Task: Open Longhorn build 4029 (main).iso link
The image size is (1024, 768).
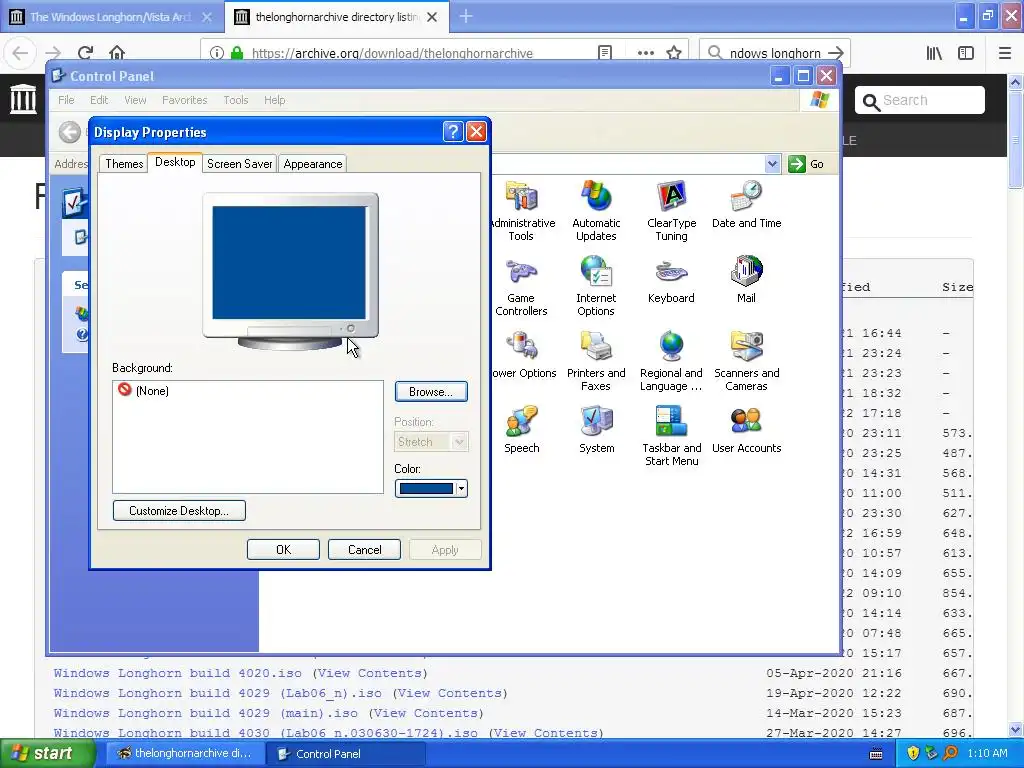Action: (206, 713)
